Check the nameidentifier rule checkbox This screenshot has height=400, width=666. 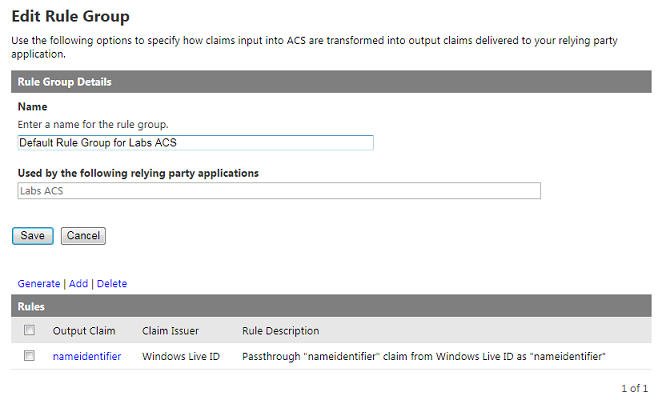tap(29, 355)
